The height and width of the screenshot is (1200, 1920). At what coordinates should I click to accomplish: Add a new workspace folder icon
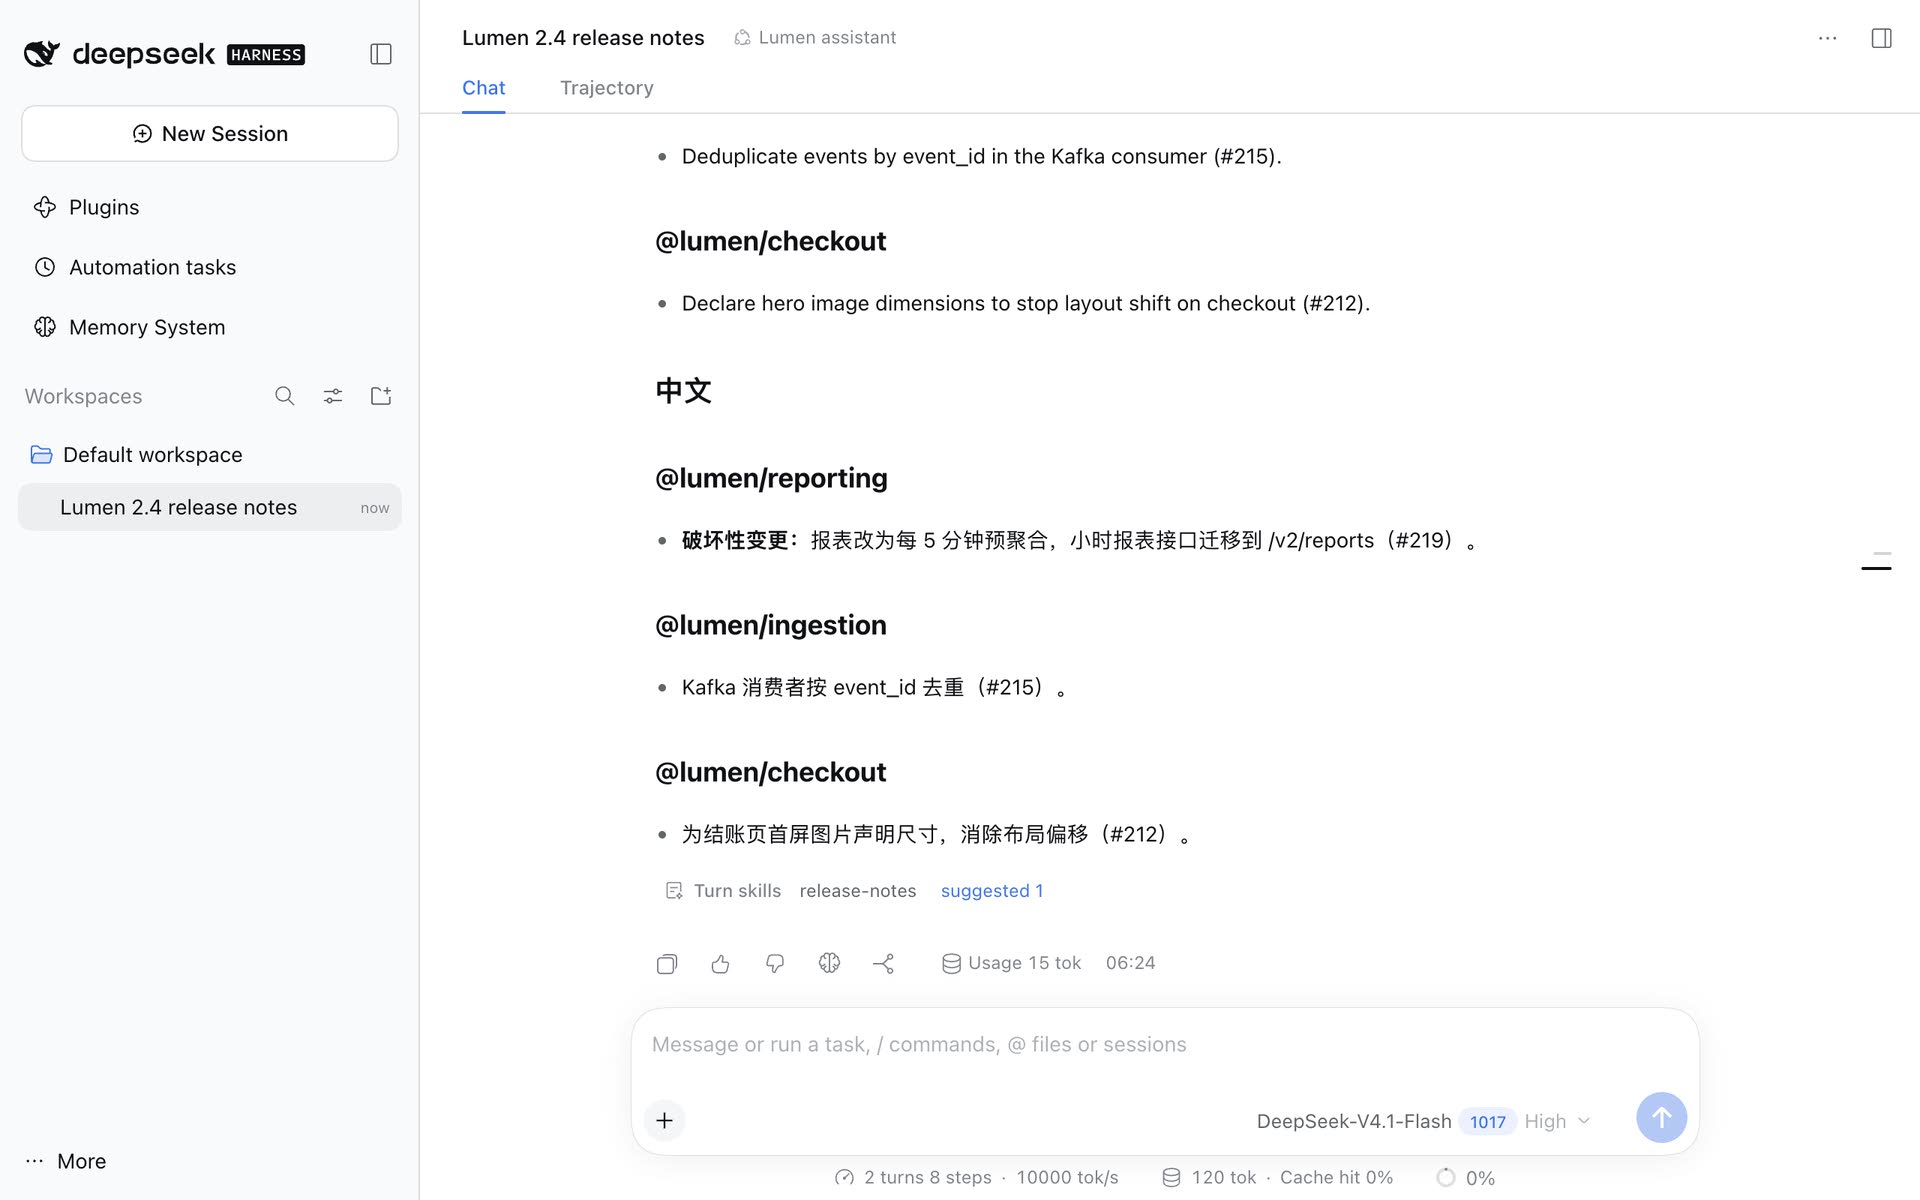point(381,396)
